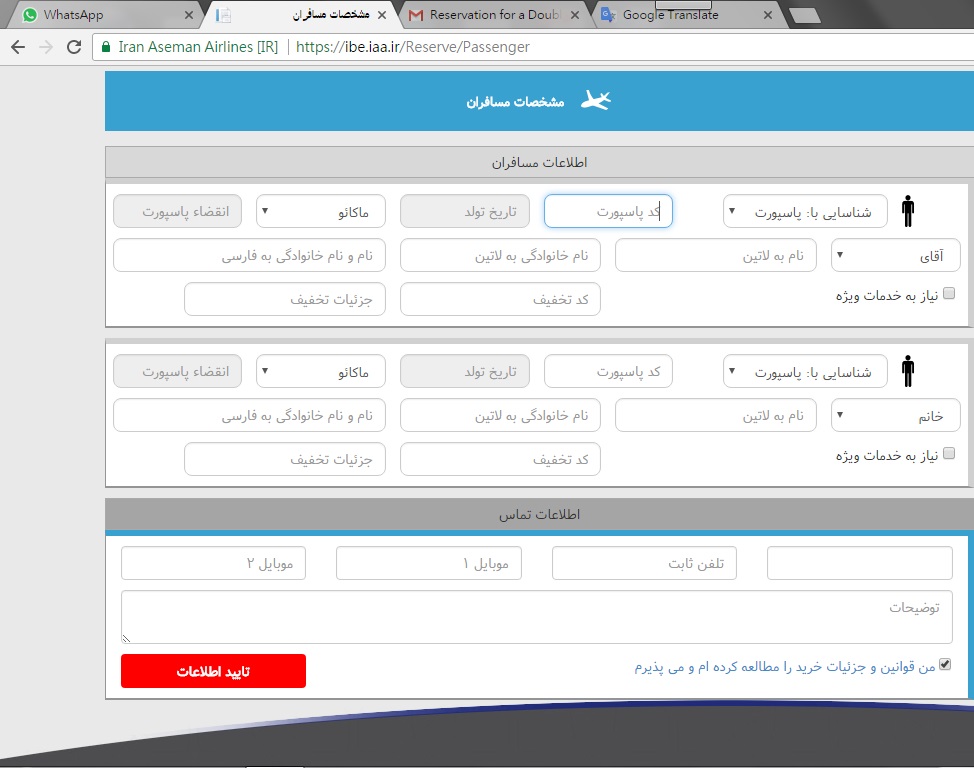Switch to the Reservation for a Double tab
Viewport: 974px width, 768px height.
pos(494,15)
